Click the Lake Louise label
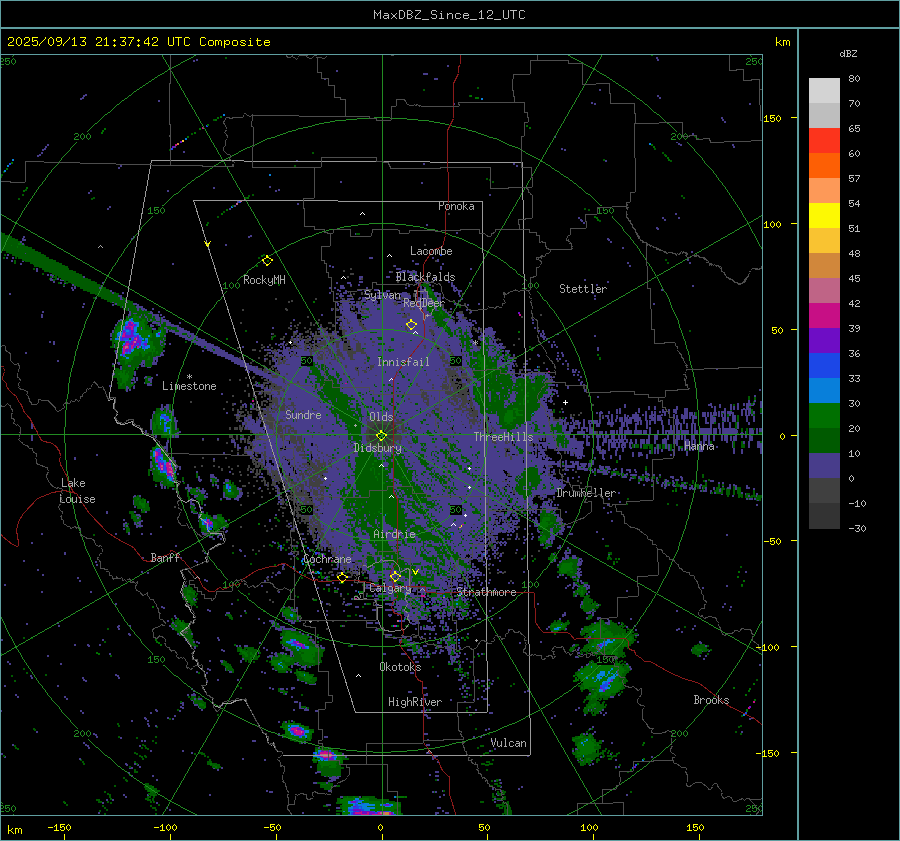The image size is (900, 841). pyautogui.click(x=77, y=491)
